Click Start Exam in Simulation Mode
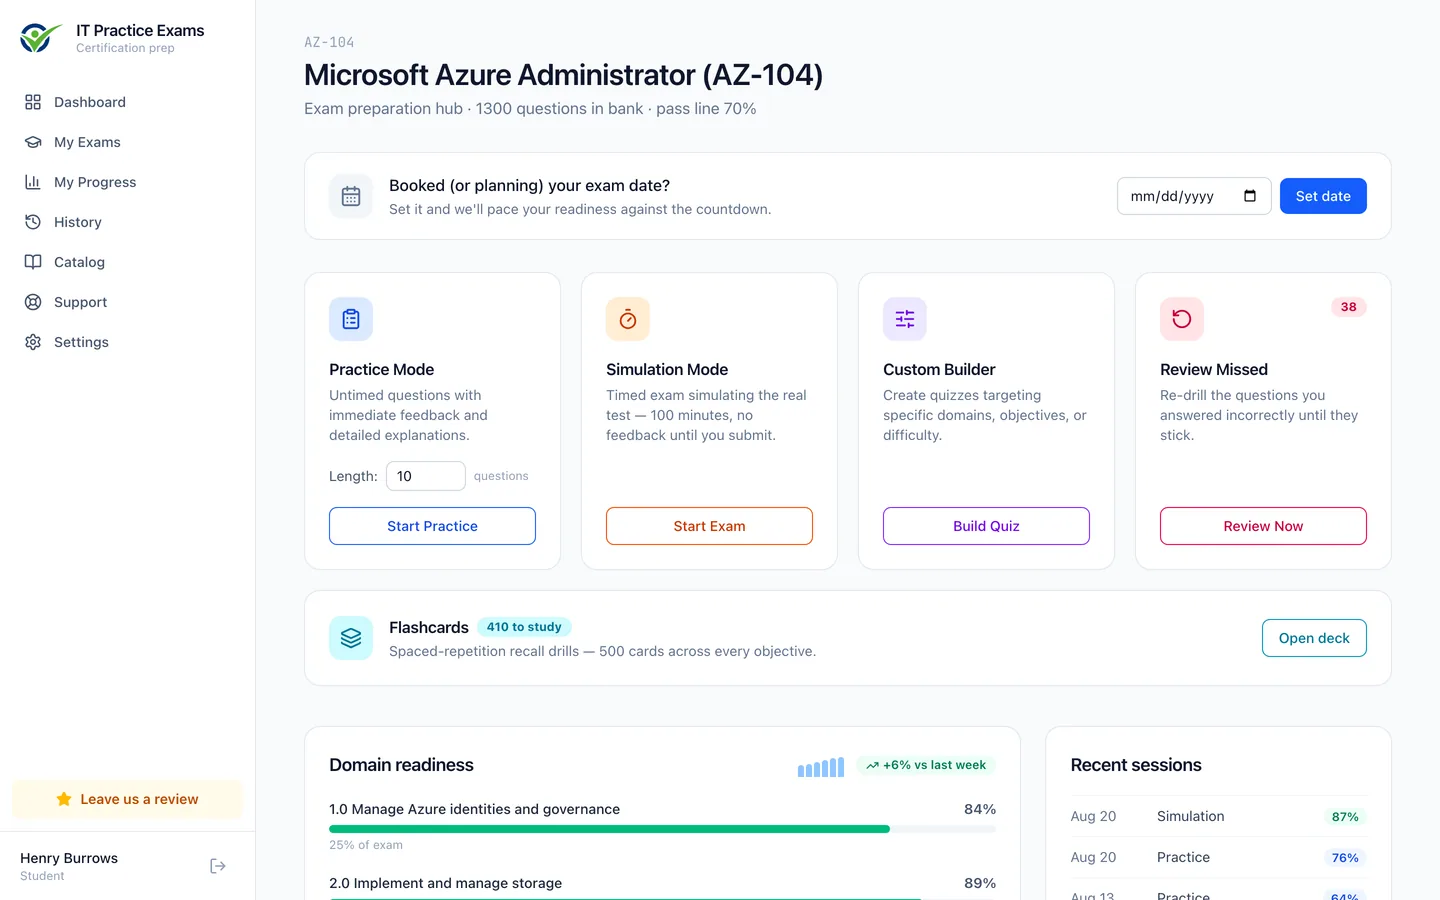This screenshot has width=1440, height=900. 709,526
